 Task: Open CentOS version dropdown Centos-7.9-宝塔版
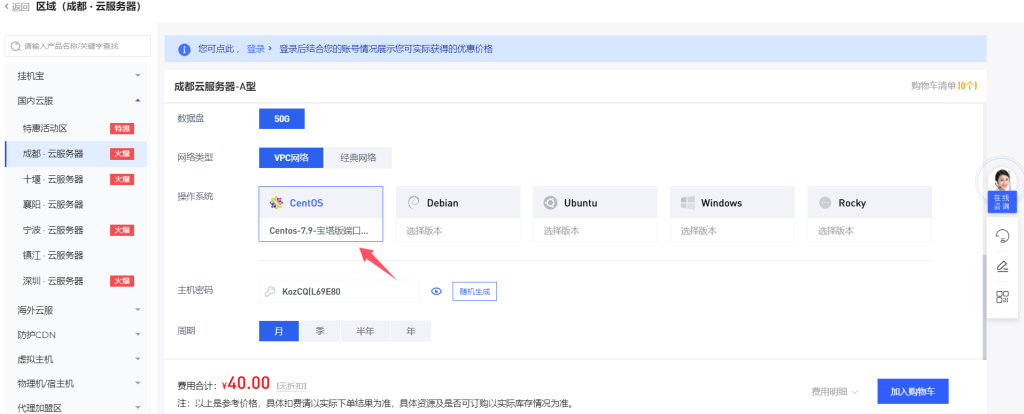[321, 231]
